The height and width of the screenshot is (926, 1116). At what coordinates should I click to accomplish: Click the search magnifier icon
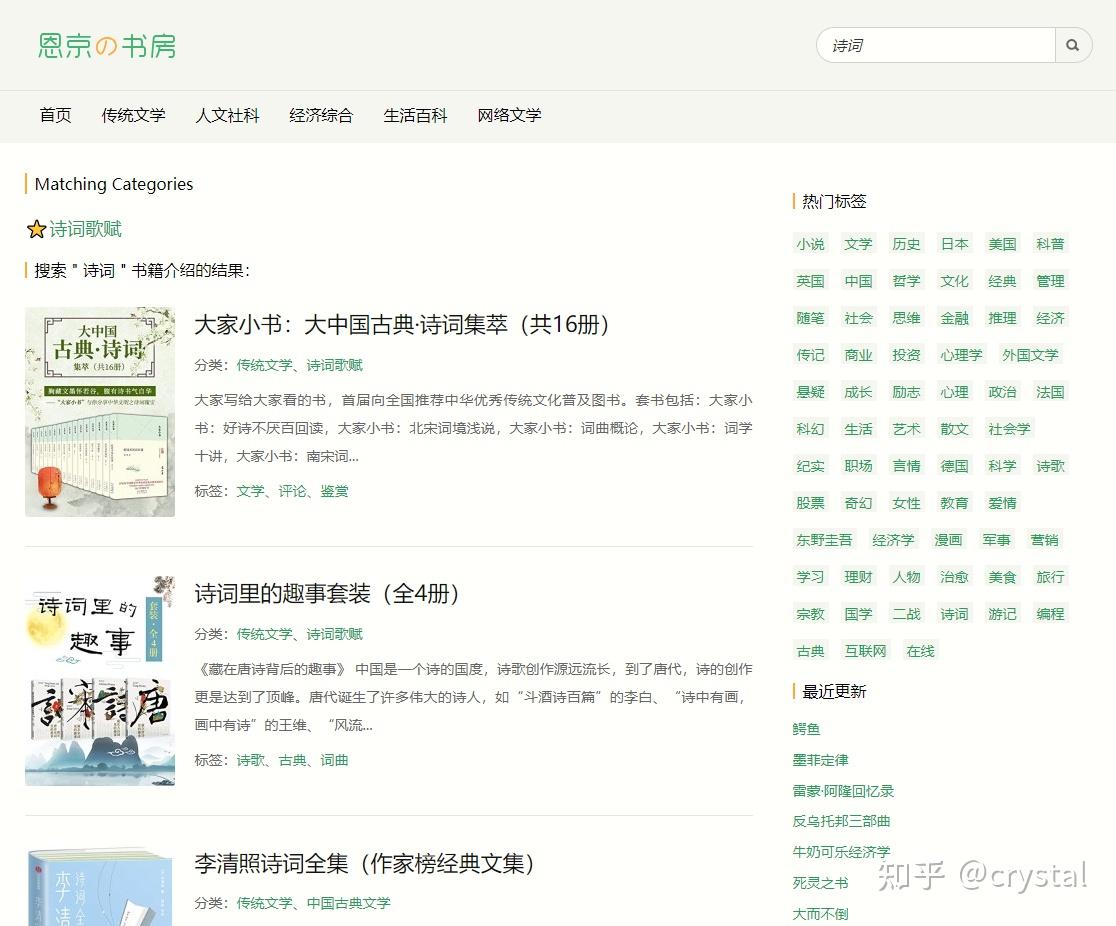point(1073,45)
